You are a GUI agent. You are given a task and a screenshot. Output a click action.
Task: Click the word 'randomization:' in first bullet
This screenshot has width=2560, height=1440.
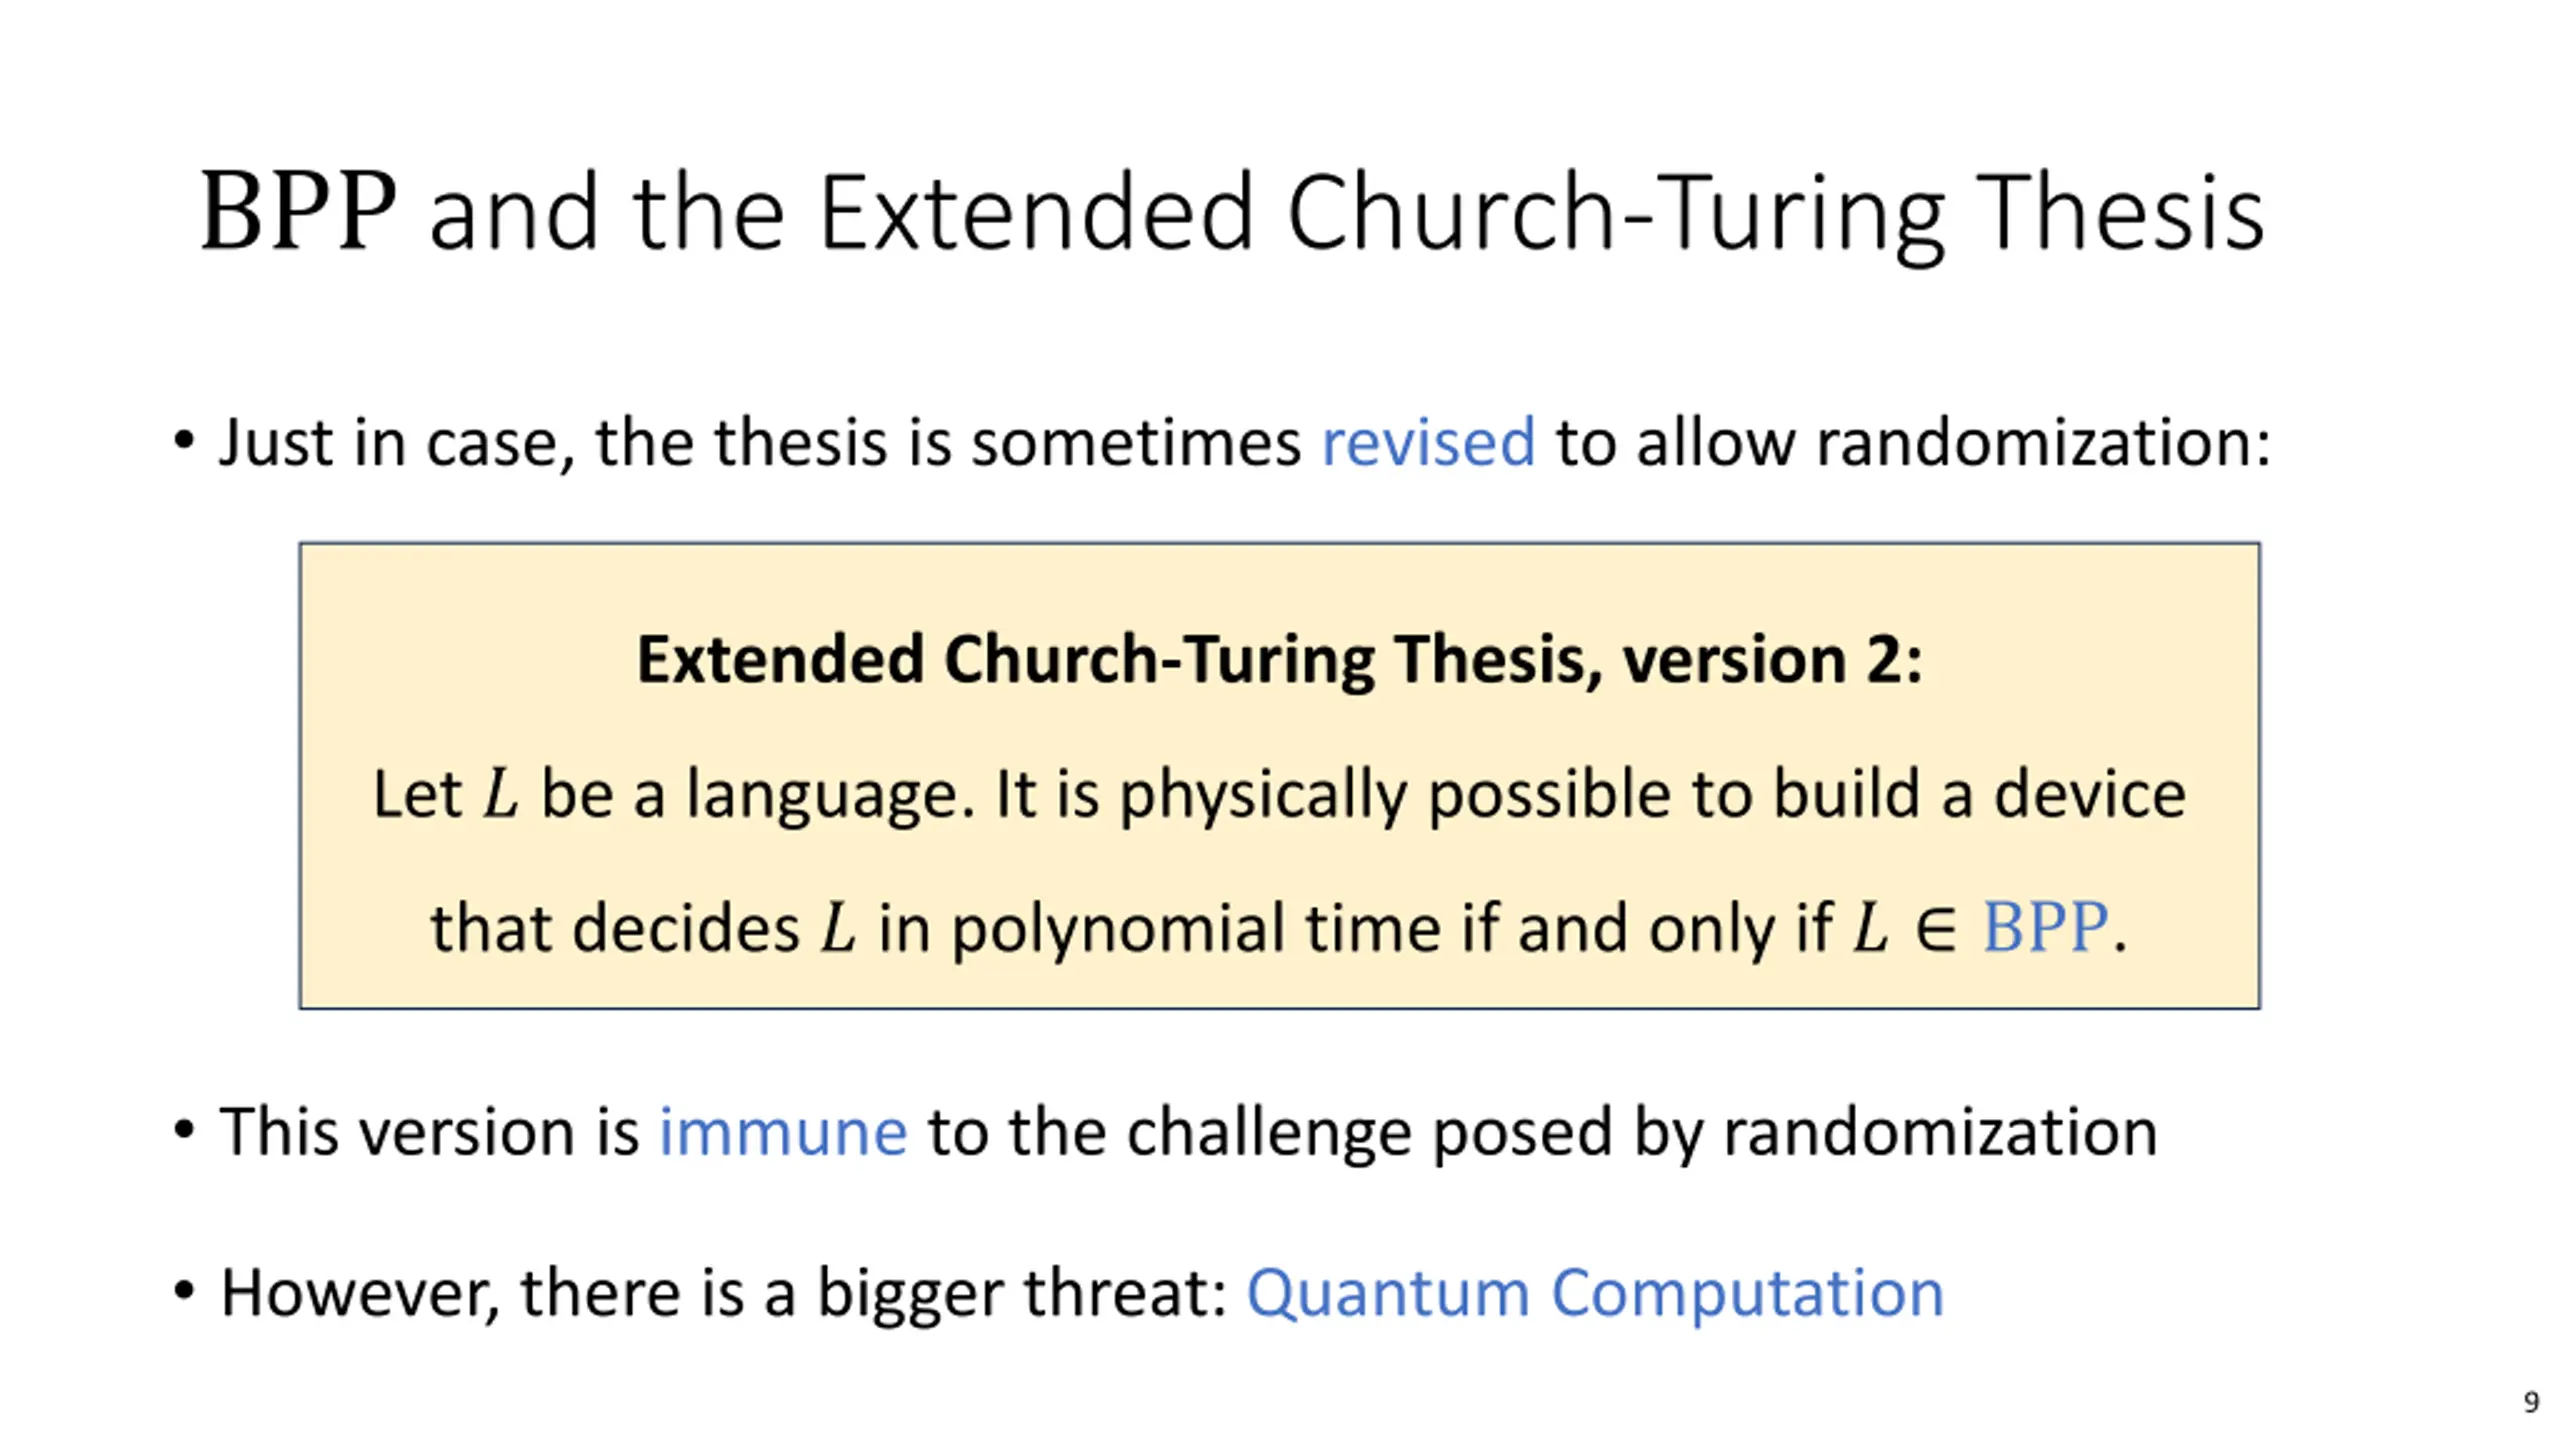[2043, 441]
